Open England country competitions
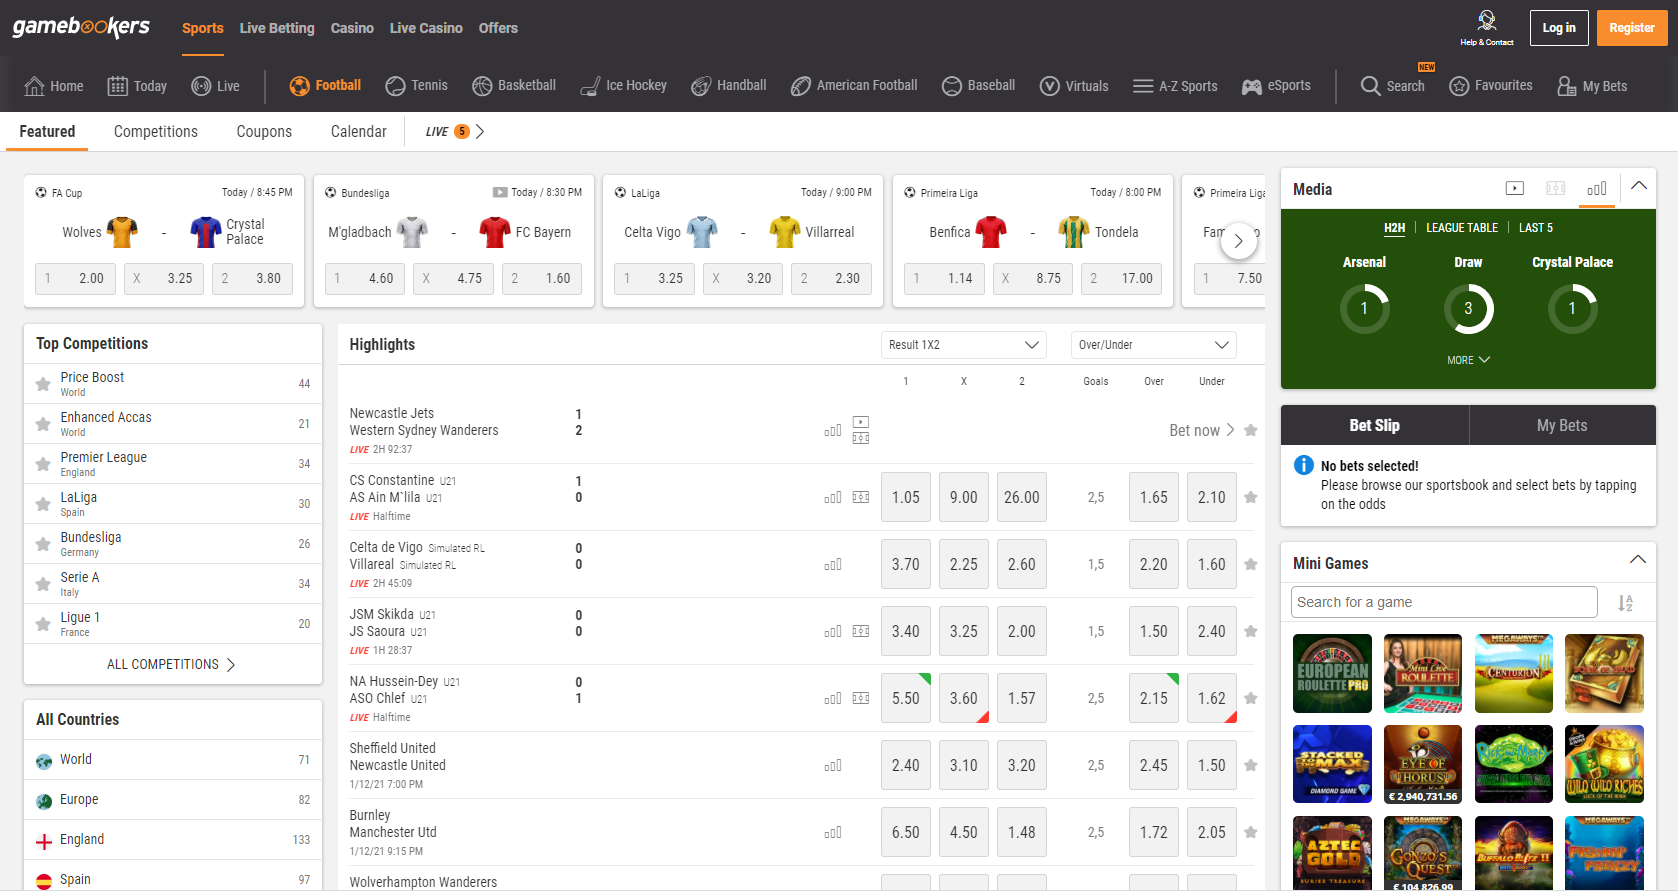Image resolution: width=1678 pixels, height=891 pixels. coord(173,840)
